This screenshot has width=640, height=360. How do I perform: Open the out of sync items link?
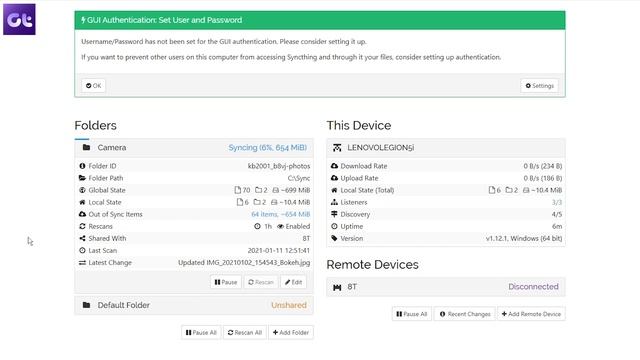tap(280, 214)
